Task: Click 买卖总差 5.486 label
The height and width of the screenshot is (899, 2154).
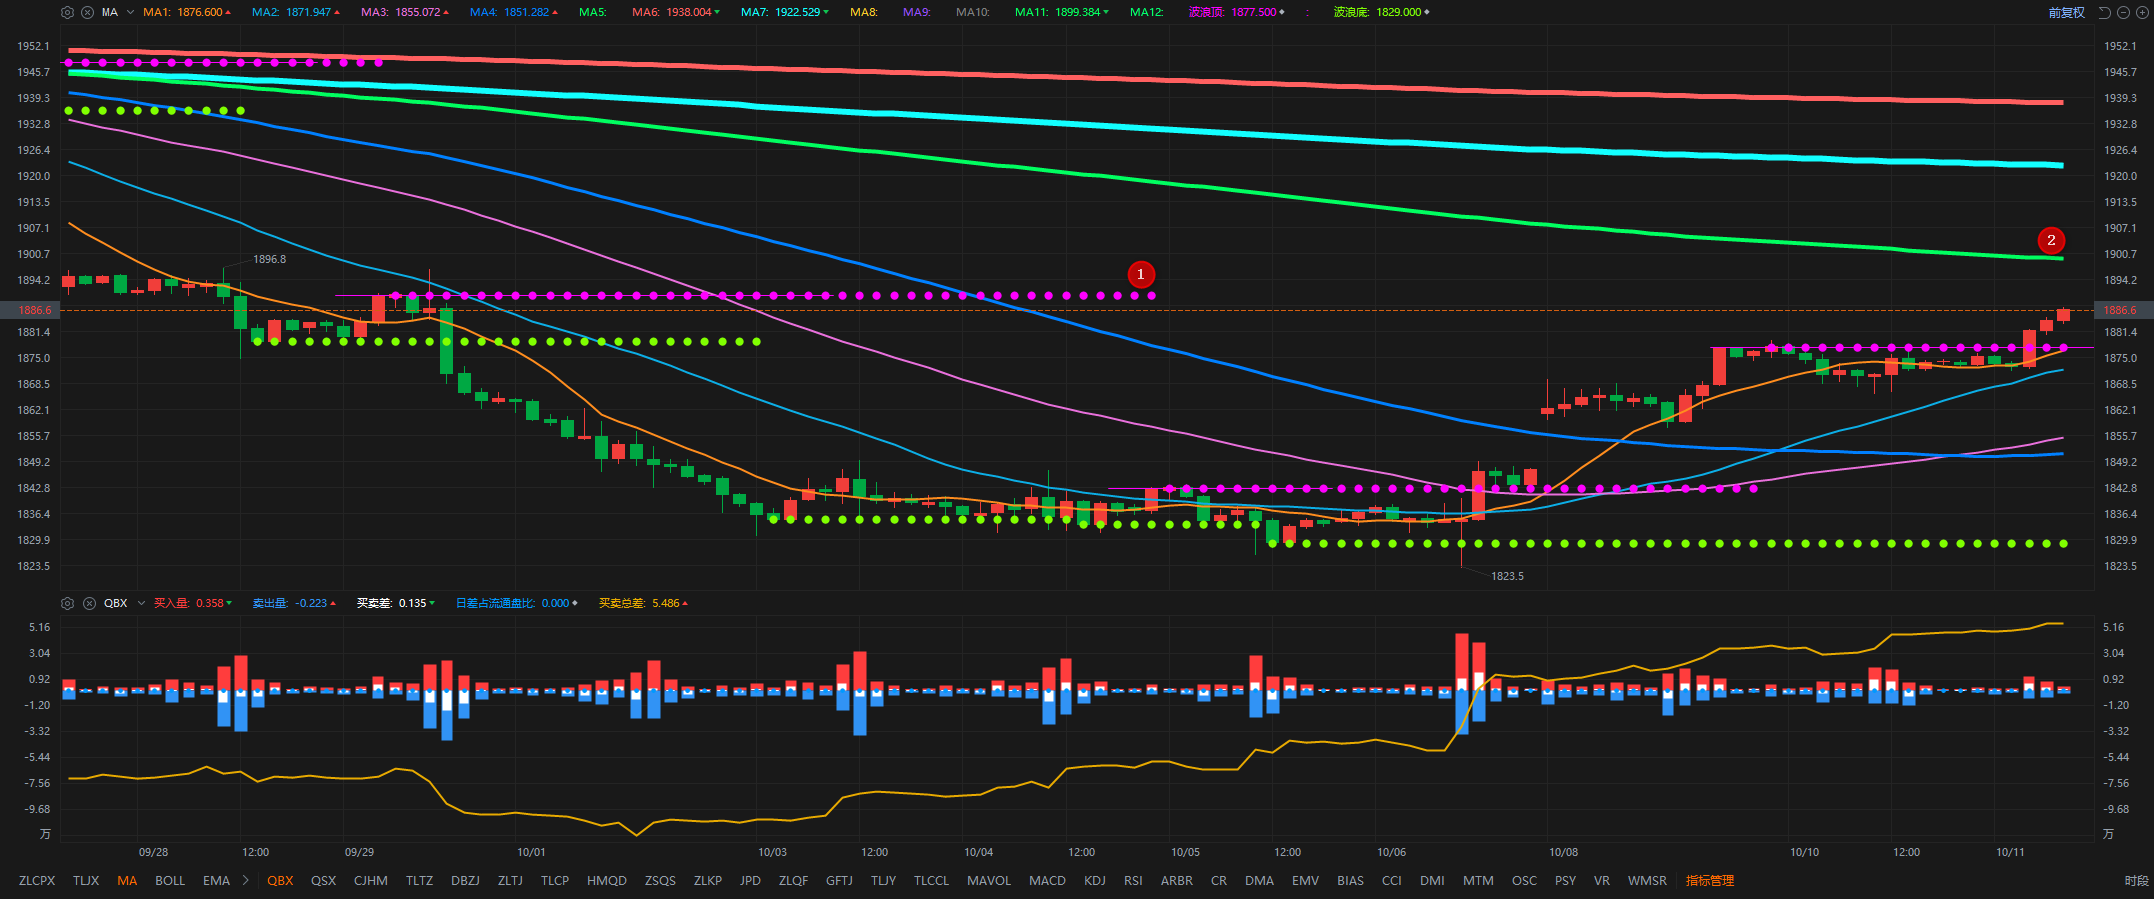Action: (x=643, y=603)
